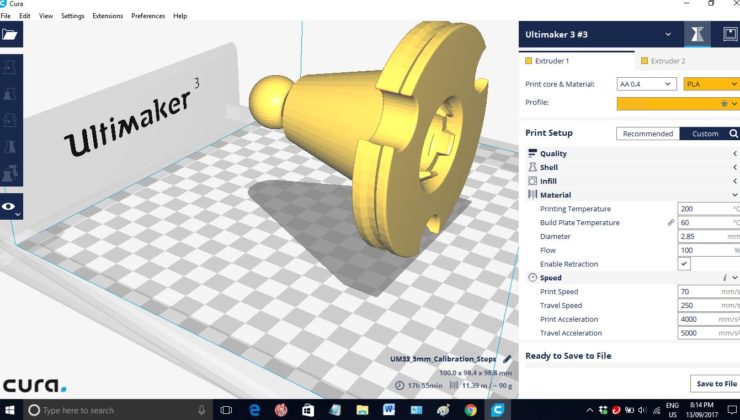Click the Diameter value field

(709, 236)
